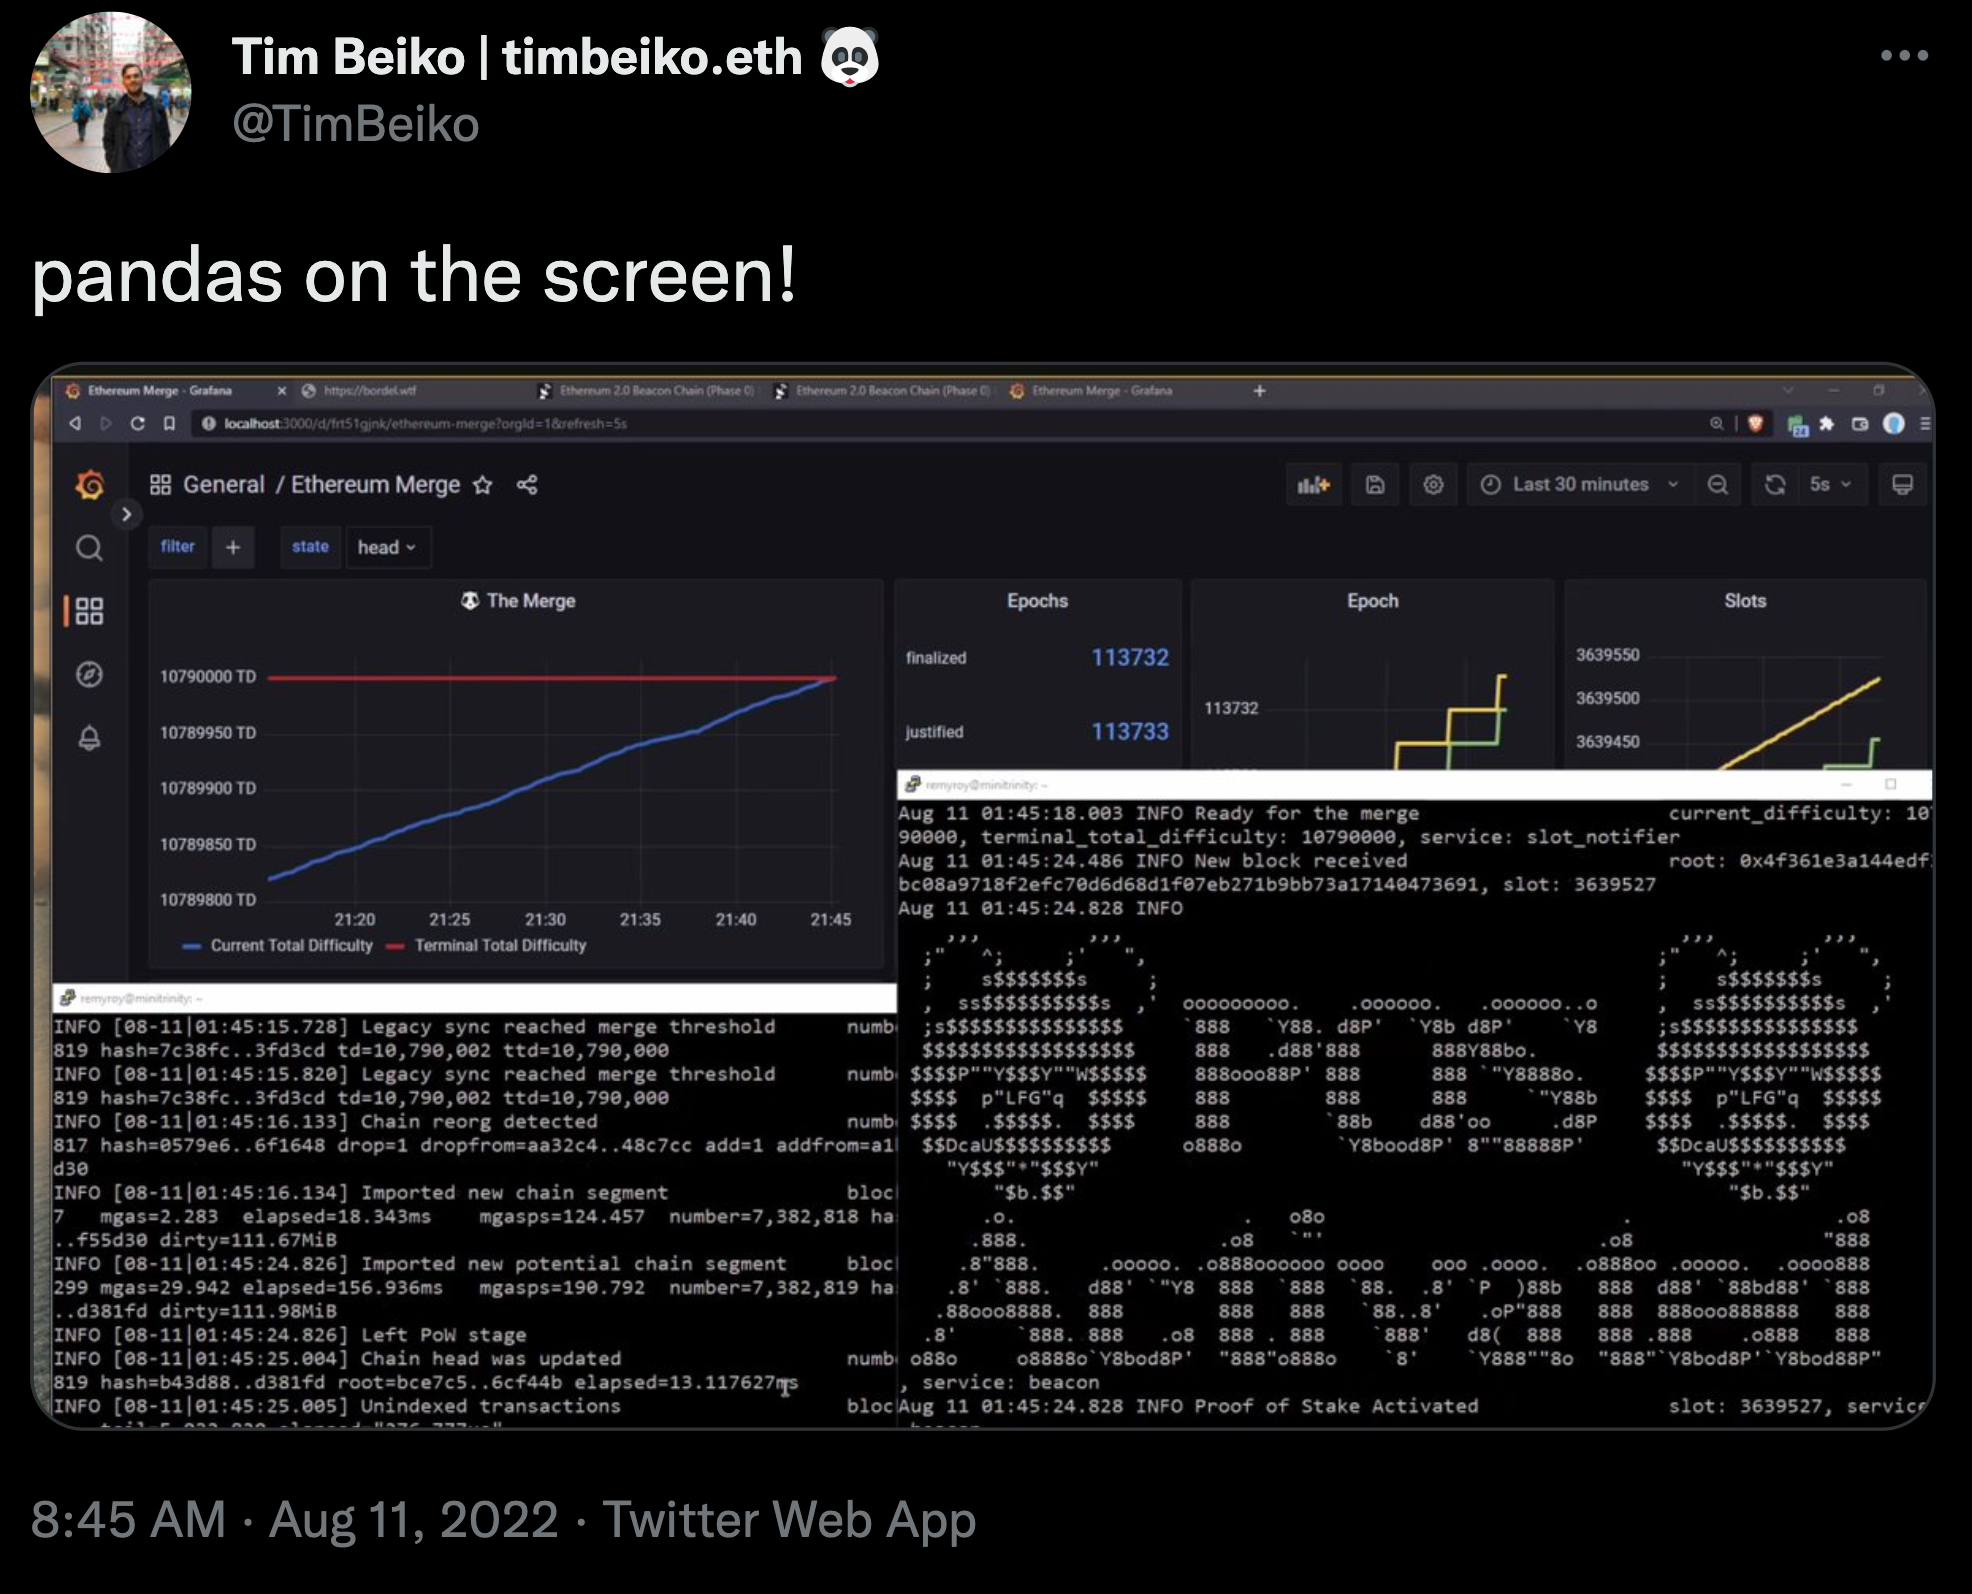
Task: Click the zoom out time range icon
Action: [x=1717, y=485]
